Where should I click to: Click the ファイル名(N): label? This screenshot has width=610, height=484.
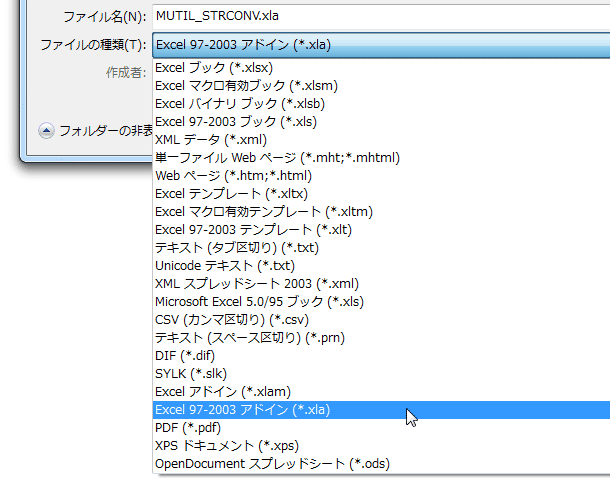coord(105,17)
